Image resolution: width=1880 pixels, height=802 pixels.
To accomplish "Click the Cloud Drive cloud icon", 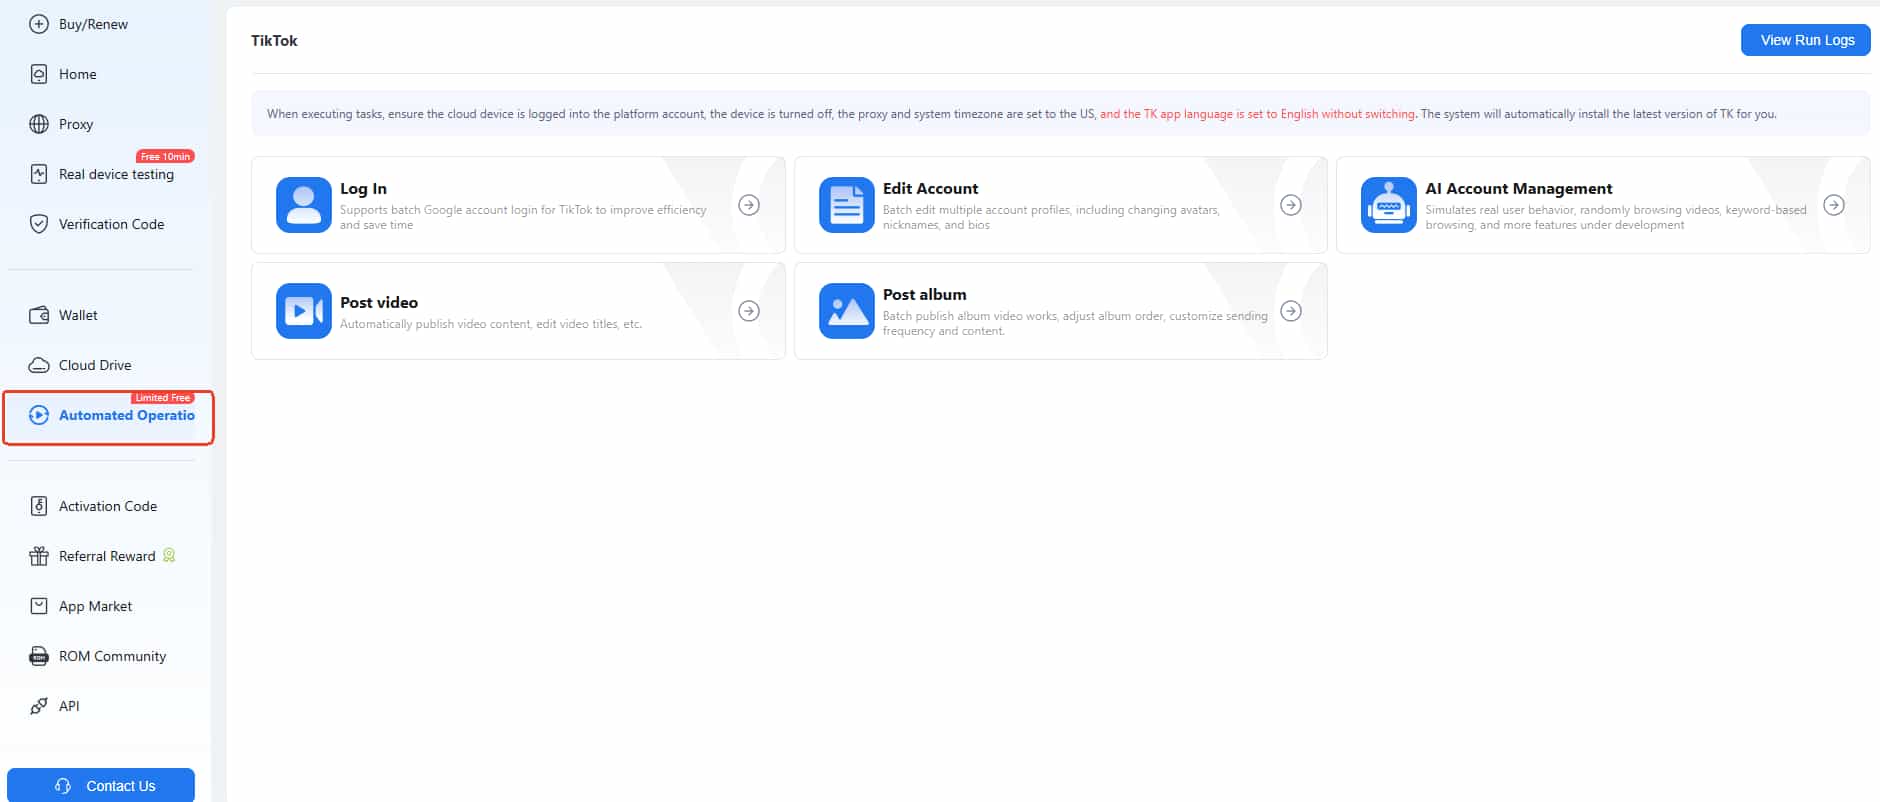I will [39, 365].
